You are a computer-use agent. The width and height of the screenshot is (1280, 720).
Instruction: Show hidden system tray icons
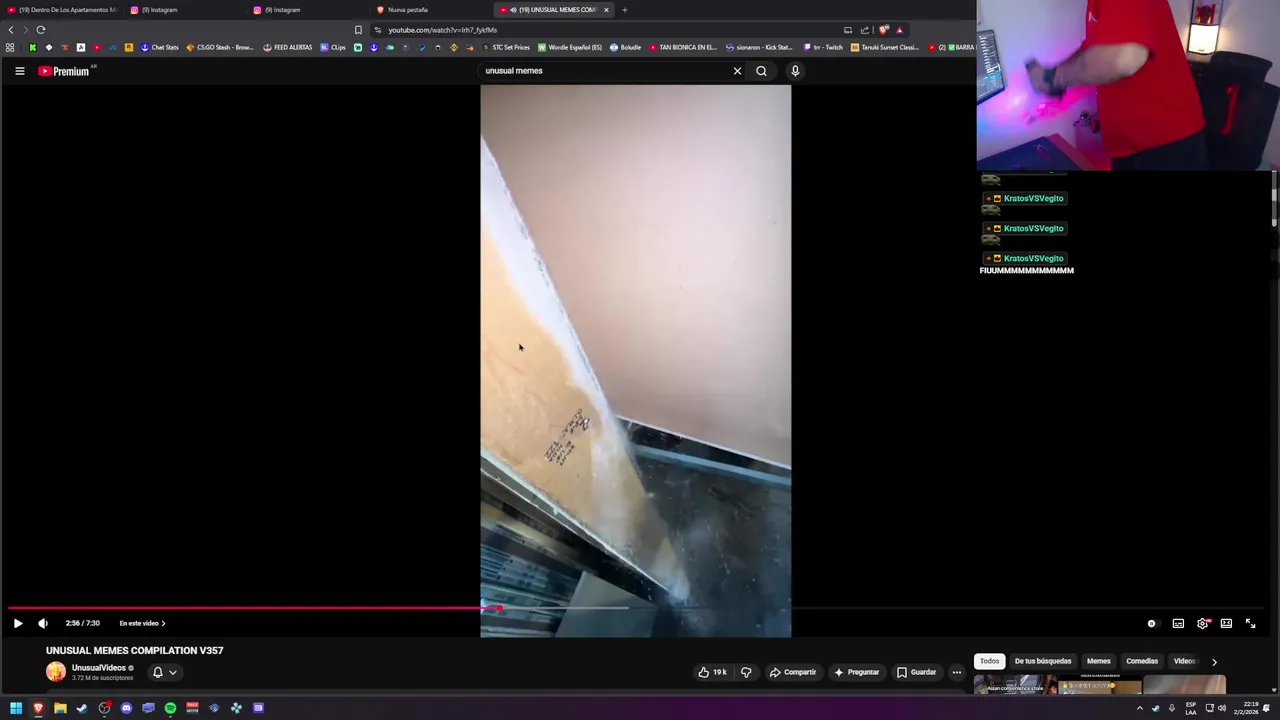pyautogui.click(x=1139, y=708)
